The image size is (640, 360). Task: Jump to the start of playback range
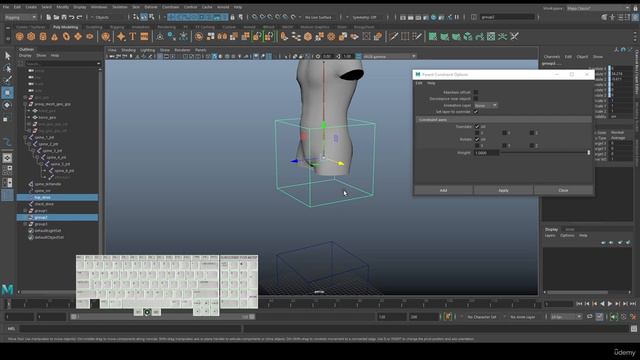coord(579,304)
